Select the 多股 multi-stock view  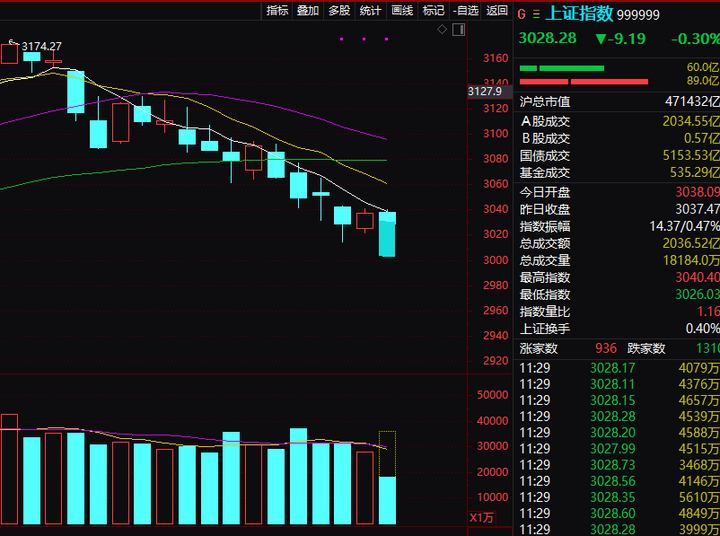(x=339, y=10)
